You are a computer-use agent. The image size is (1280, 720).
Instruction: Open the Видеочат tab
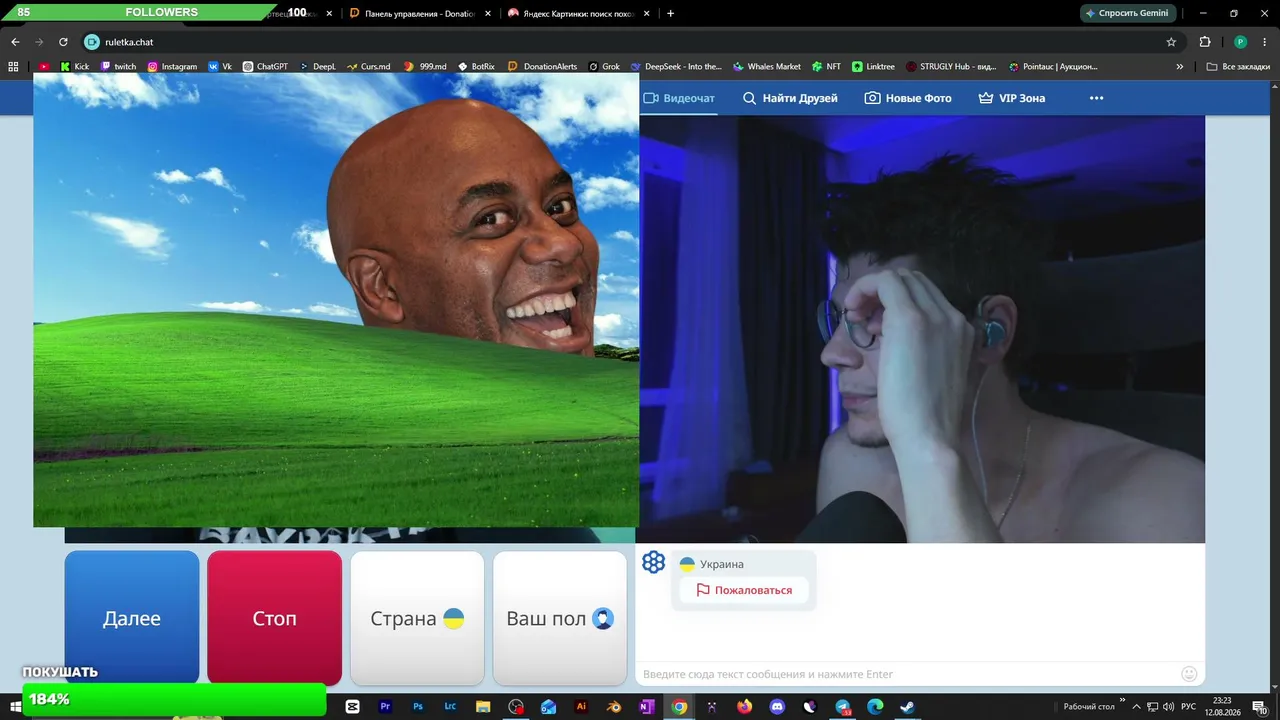pyautogui.click(x=679, y=98)
